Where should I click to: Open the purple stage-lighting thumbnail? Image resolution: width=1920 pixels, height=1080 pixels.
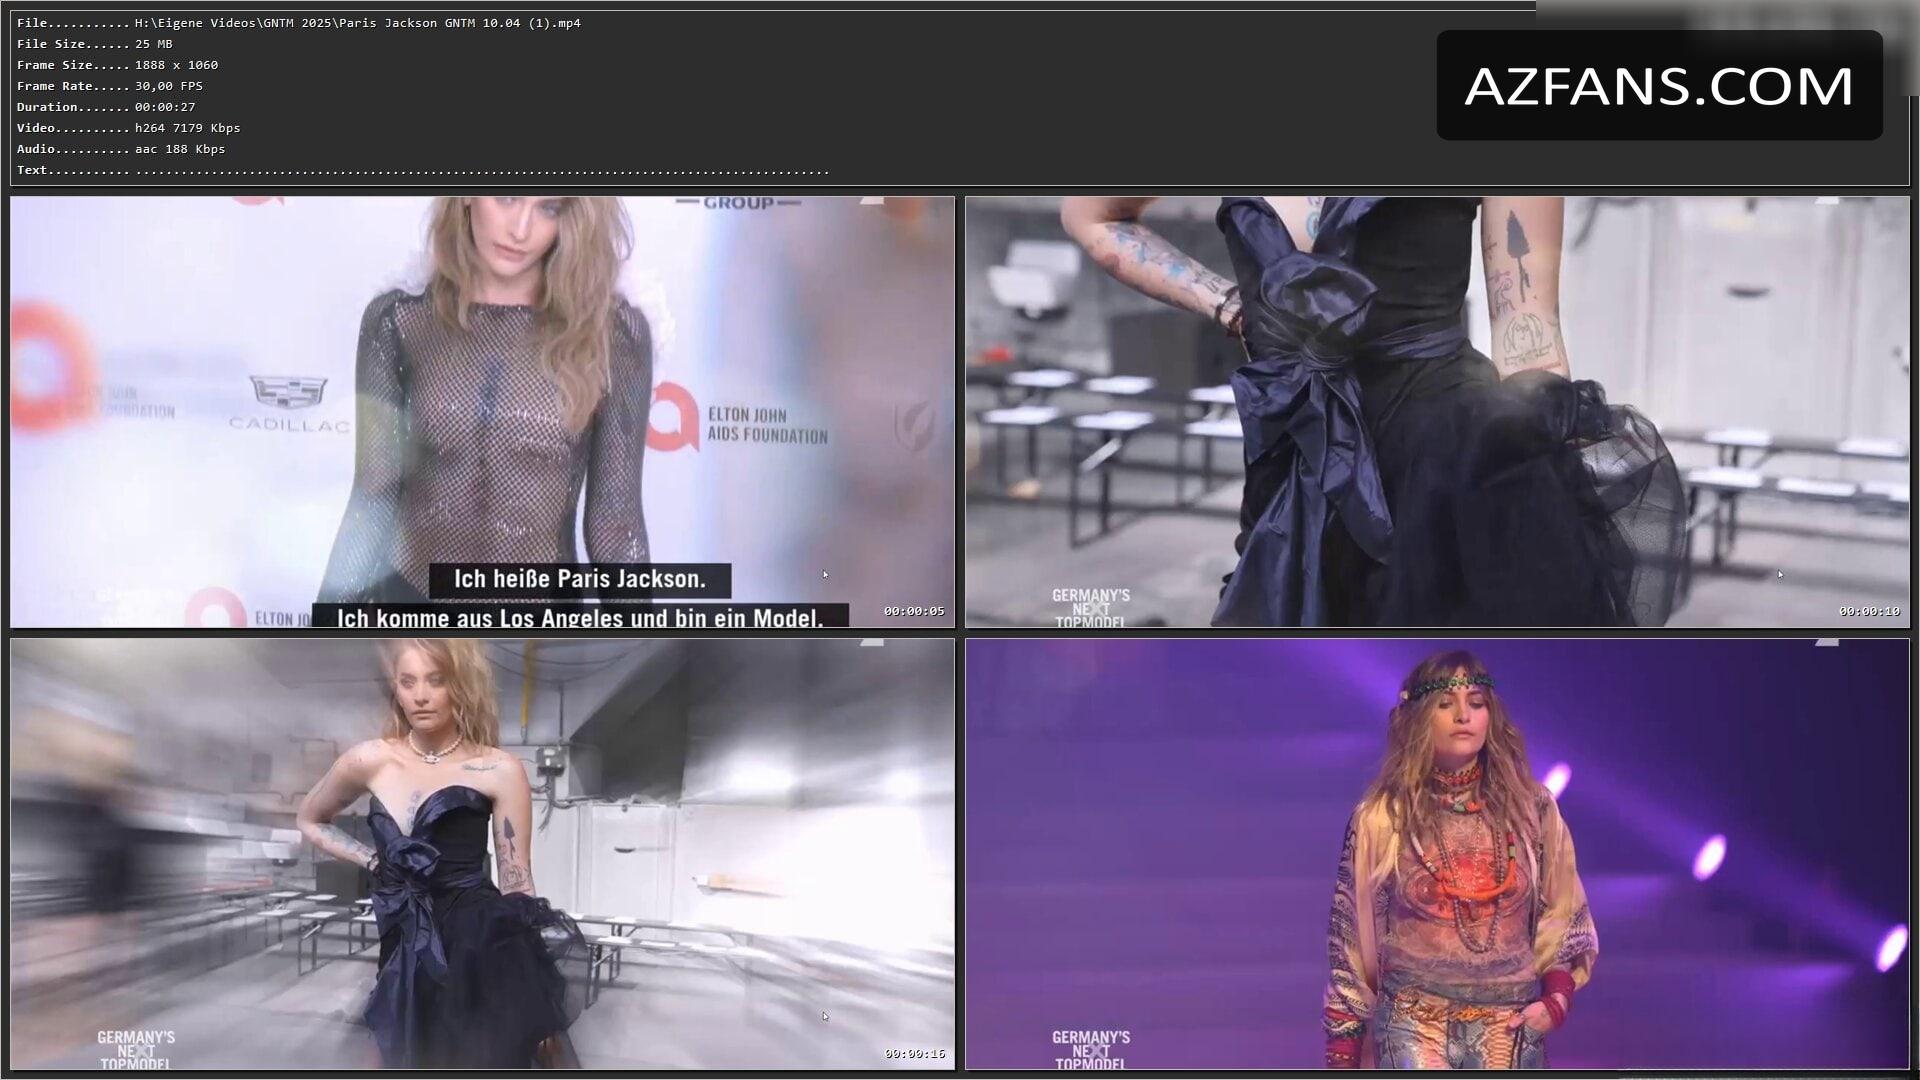(1437, 854)
